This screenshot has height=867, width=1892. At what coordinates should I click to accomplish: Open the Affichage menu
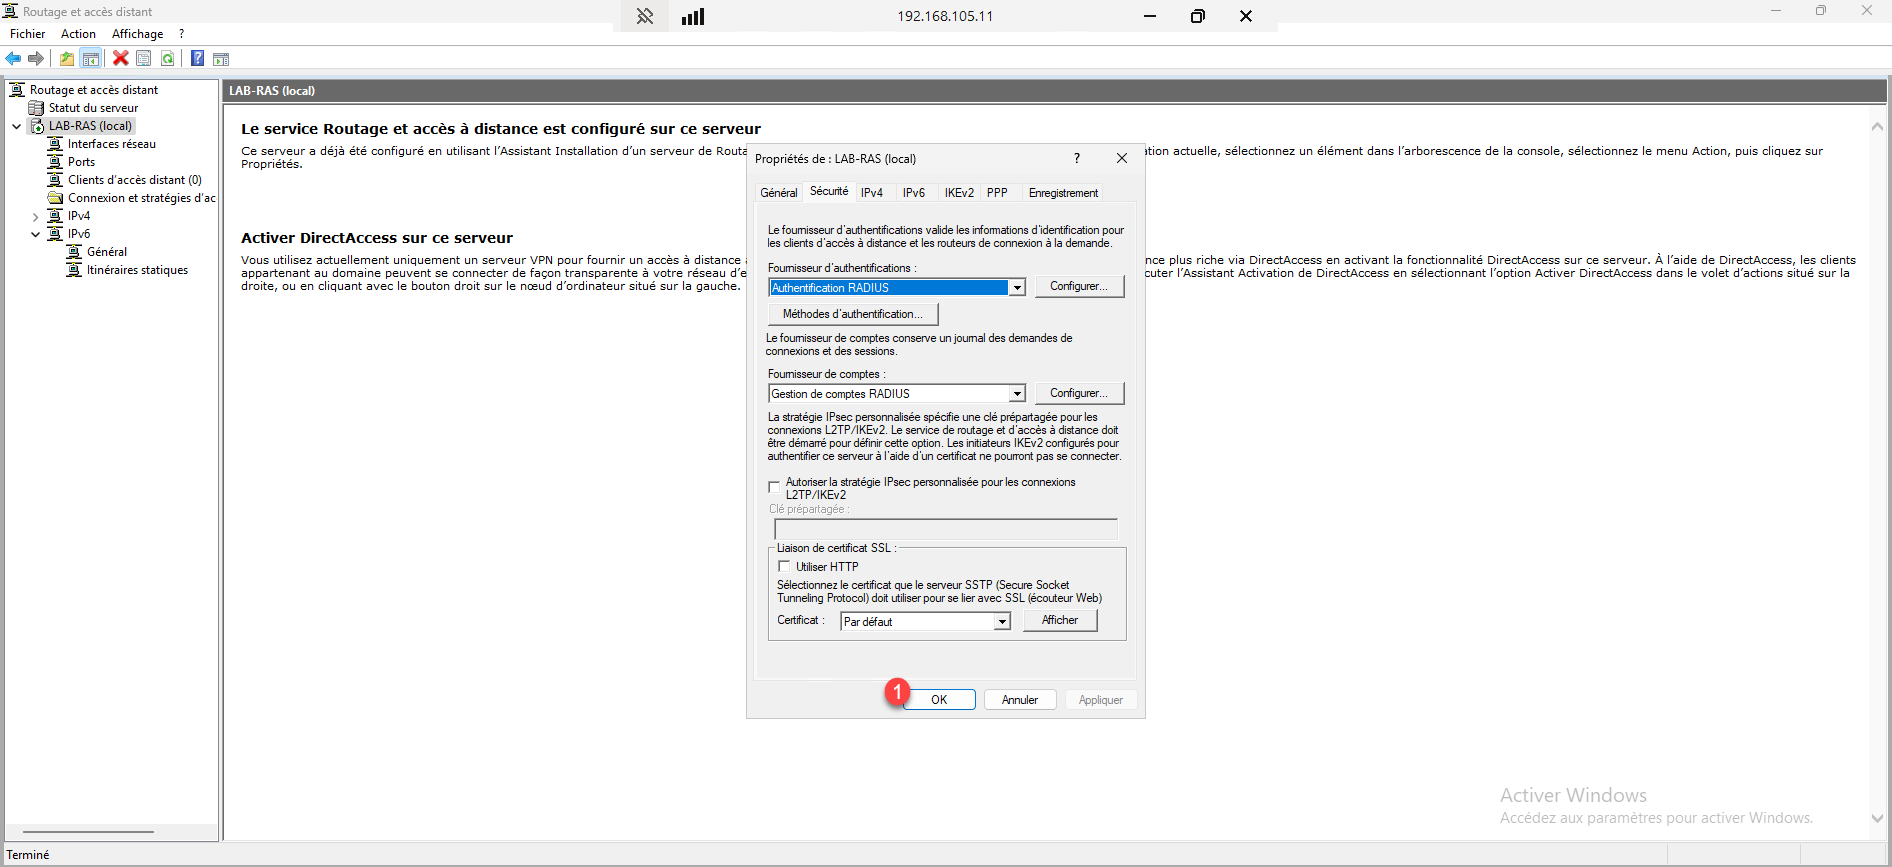(137, 34)
